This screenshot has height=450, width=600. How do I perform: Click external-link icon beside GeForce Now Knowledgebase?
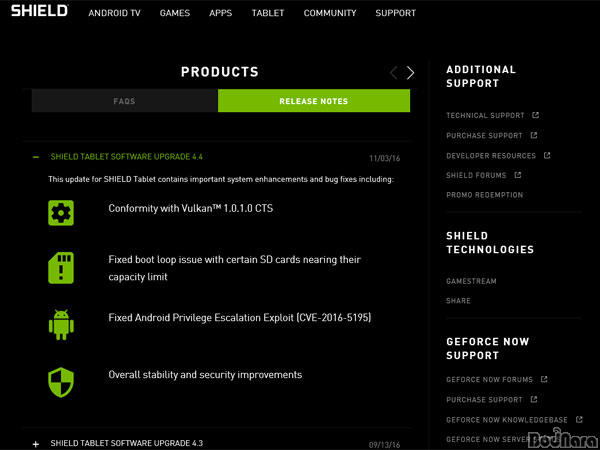coord(579,419)
